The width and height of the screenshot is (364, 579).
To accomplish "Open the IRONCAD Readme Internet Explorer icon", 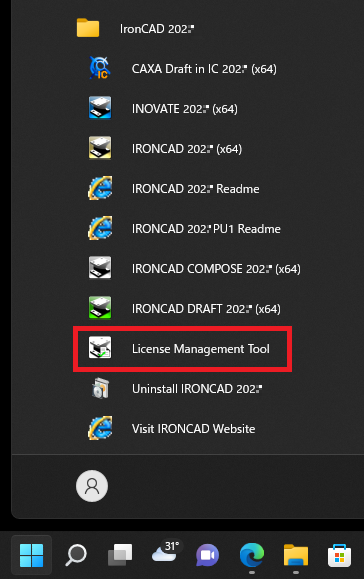I will (100, 188).
